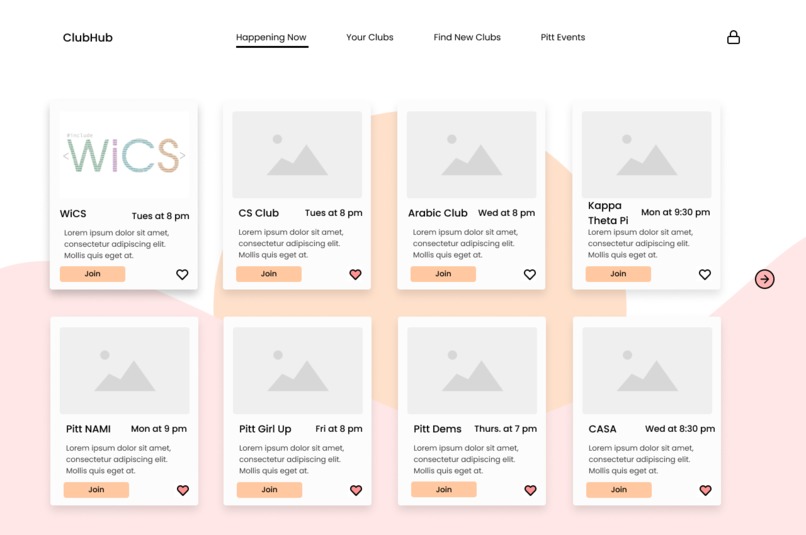Select the Pitt Girl Up title
This screenshot has width=806, height=535.
[265, 429]
